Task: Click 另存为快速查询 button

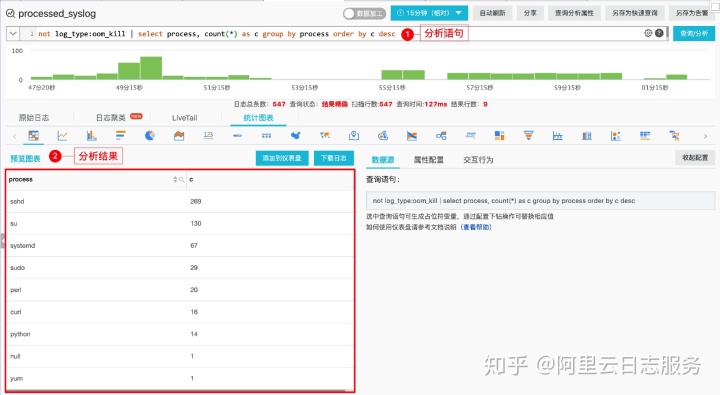Action: [635, 13]
